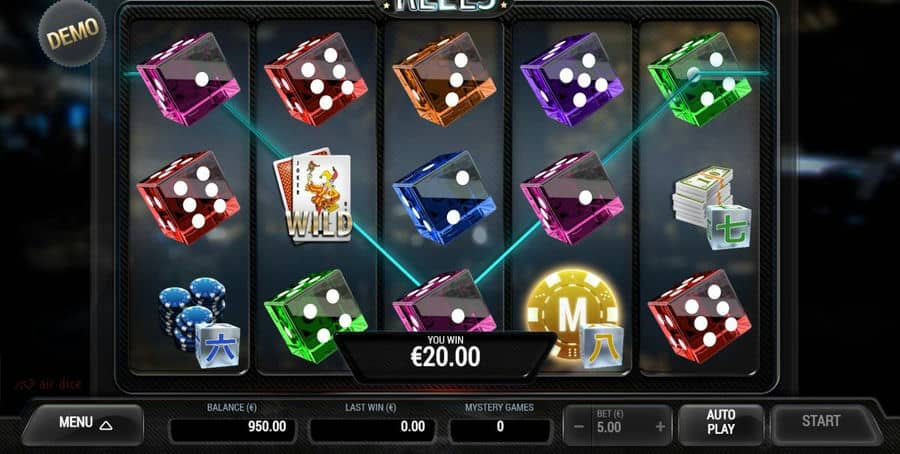This screenshot has width=900, height=454.
Task: Decrease the bet with minus button
Action: [579, 427]
